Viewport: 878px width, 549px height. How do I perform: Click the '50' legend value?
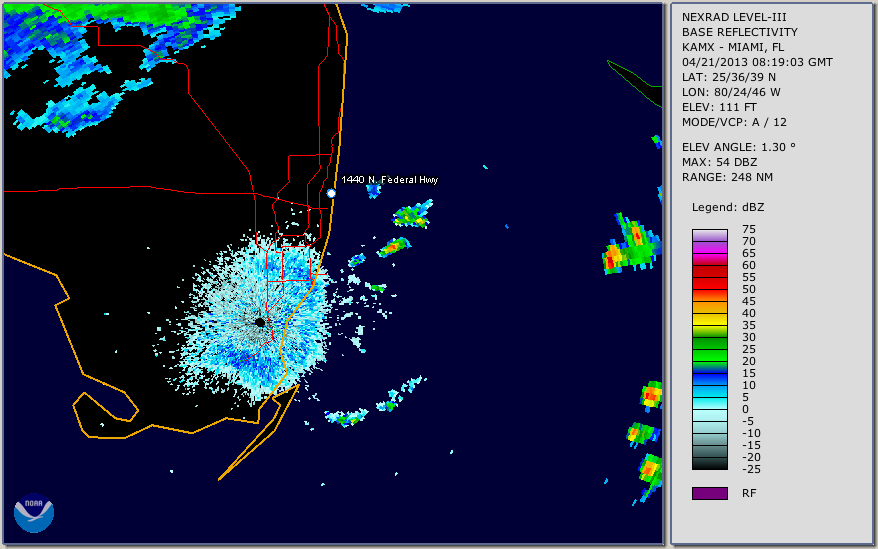[749, 289]
